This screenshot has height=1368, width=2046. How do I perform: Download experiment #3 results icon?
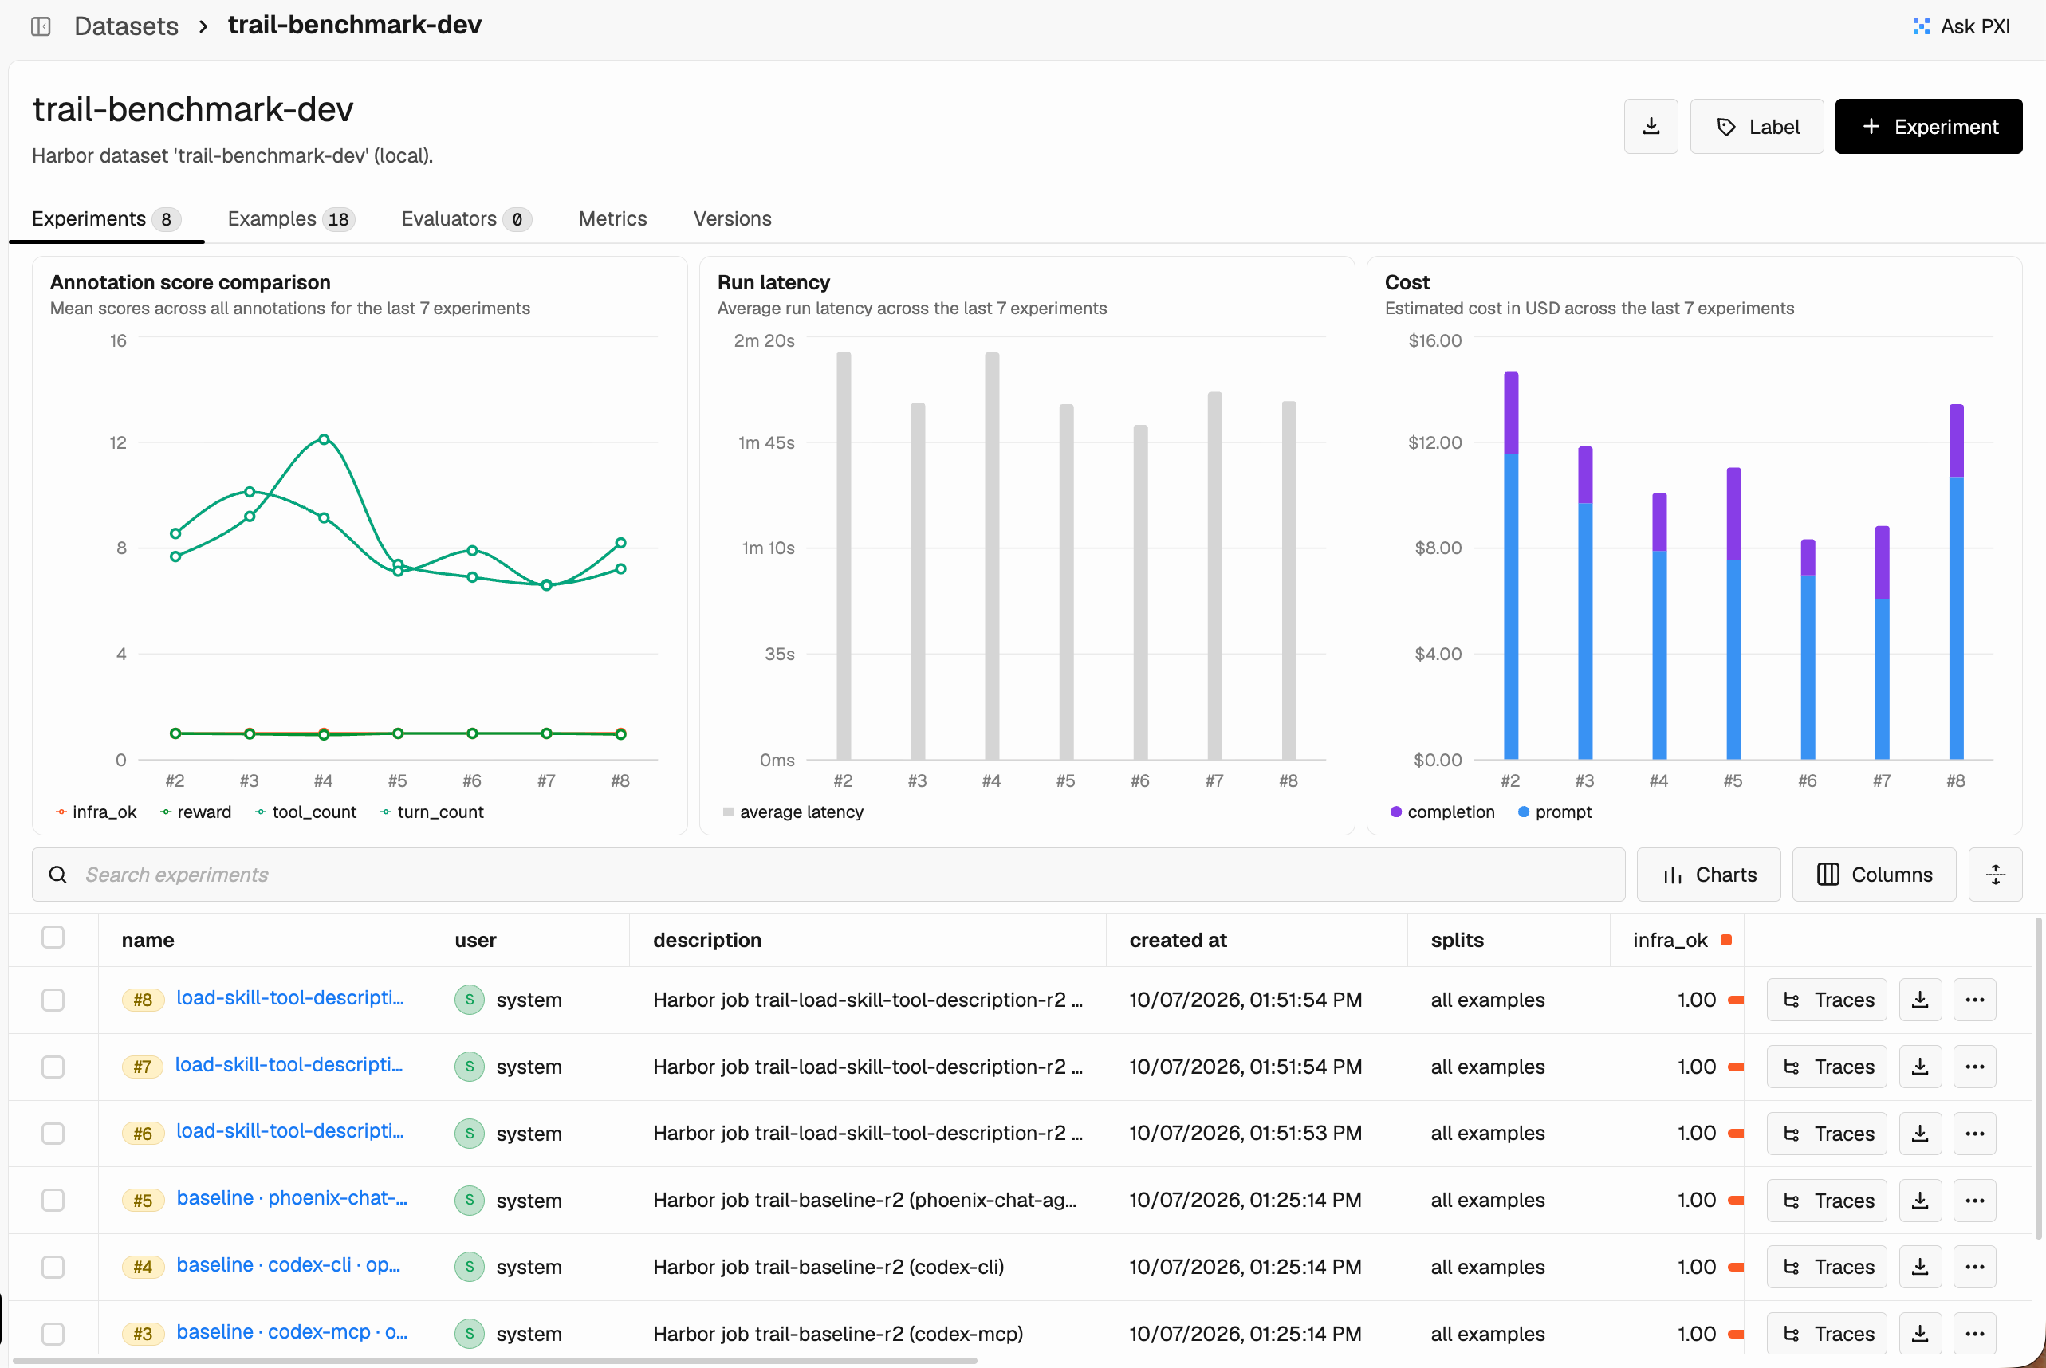pos(1920,1333)
